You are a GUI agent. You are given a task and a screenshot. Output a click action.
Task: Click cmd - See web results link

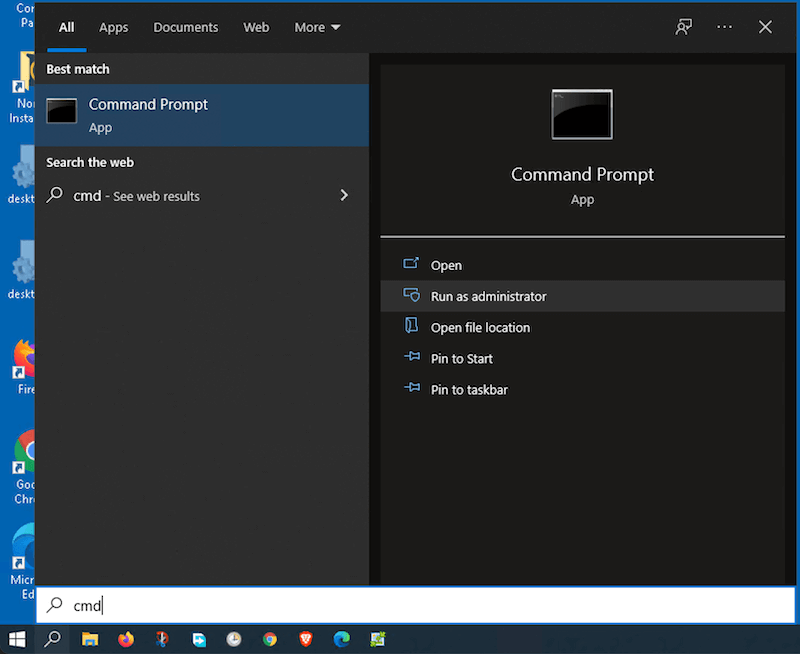tap(136, 196)
